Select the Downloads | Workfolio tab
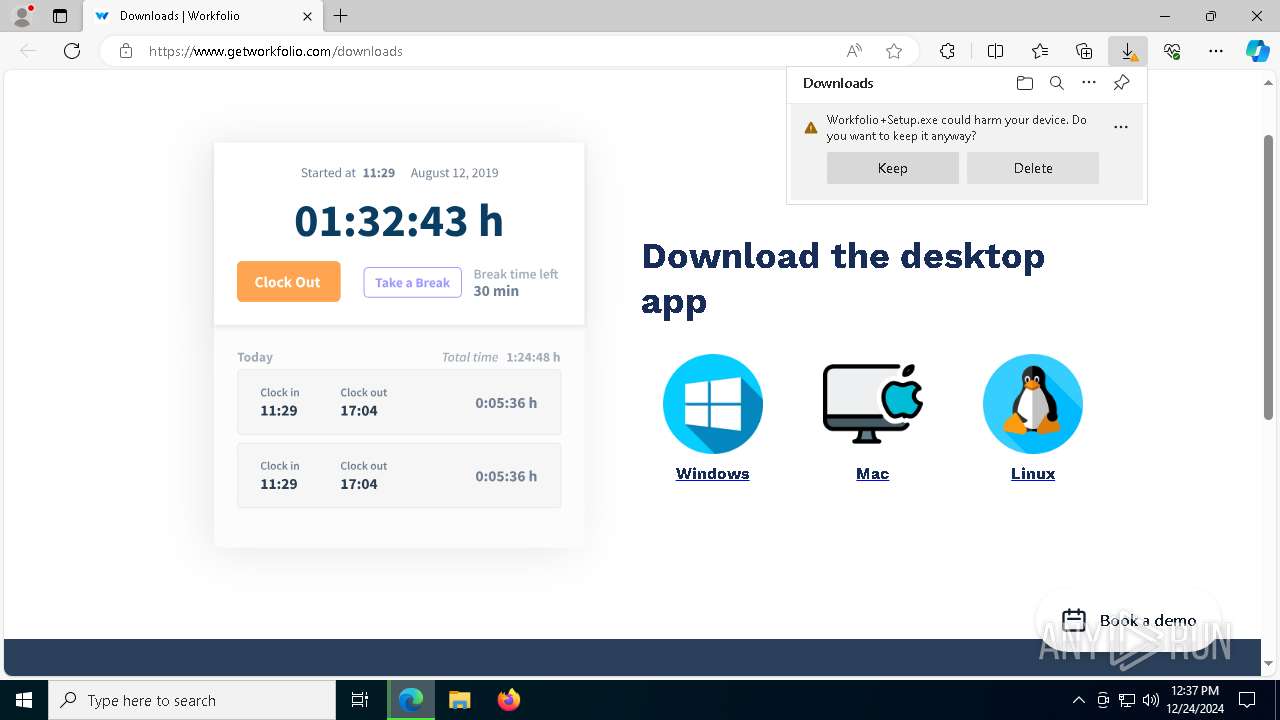 [x=203, y=16]
